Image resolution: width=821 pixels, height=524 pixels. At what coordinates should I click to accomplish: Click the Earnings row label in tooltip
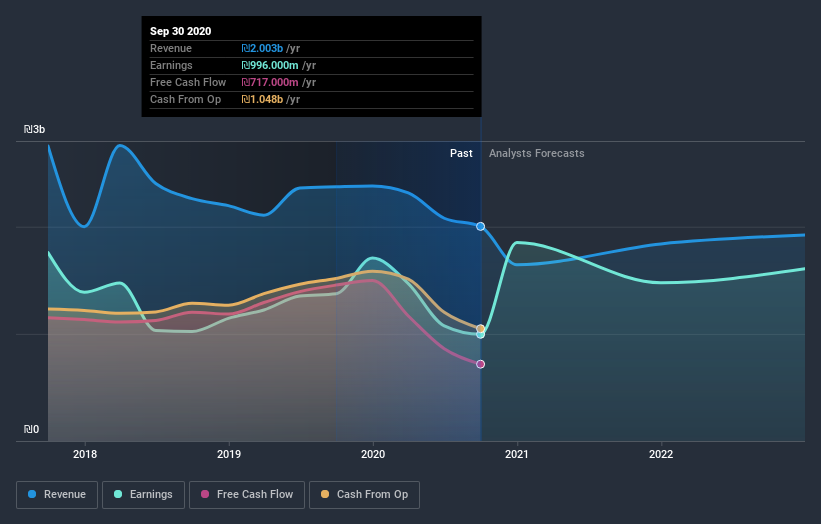(x=171, y=65)
